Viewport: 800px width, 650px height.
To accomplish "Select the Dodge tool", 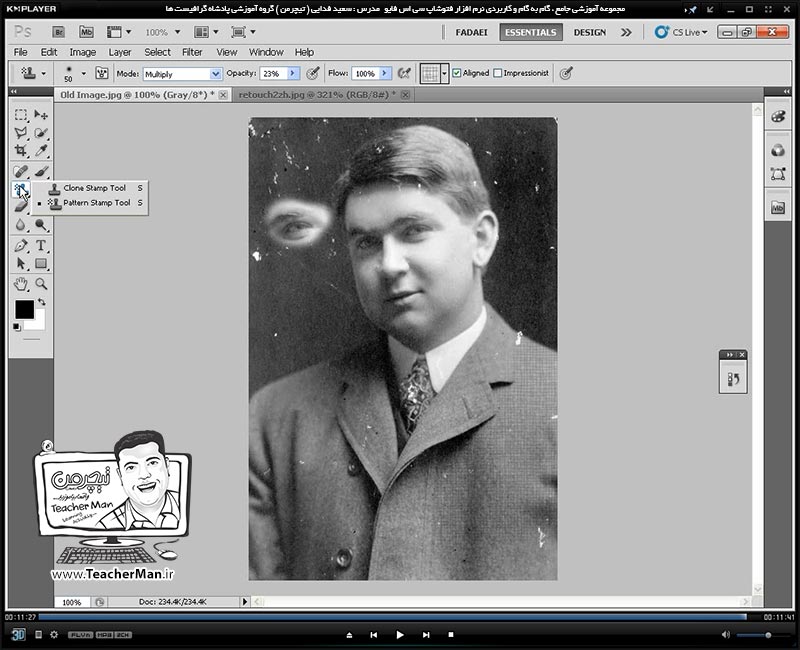I will pos(41,224).
